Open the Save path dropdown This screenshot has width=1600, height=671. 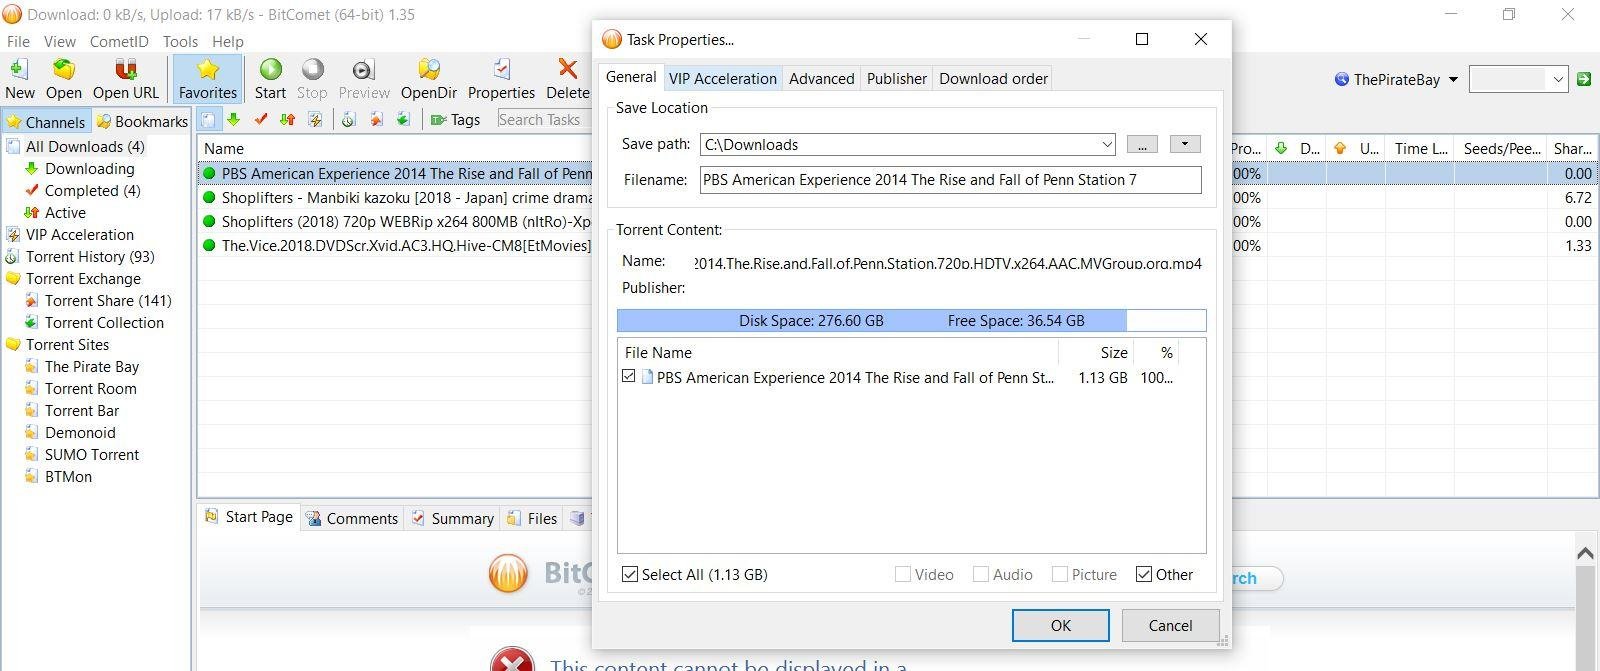click(1106, 145)
